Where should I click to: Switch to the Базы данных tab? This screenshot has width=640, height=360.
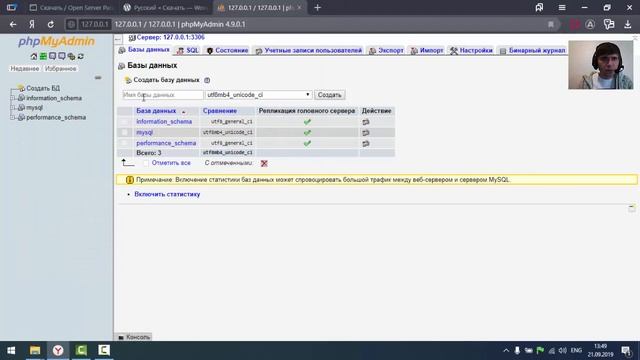144,49
